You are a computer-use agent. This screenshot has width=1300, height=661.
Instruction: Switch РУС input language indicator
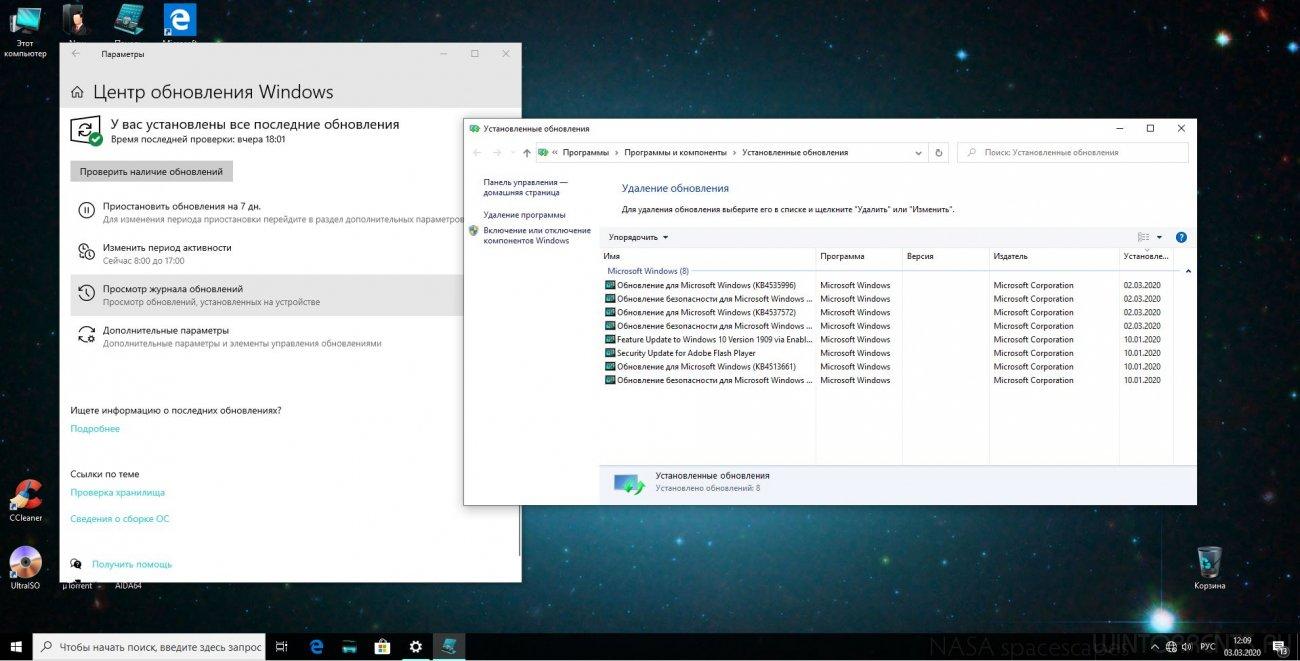click(x=1208, y=647)
